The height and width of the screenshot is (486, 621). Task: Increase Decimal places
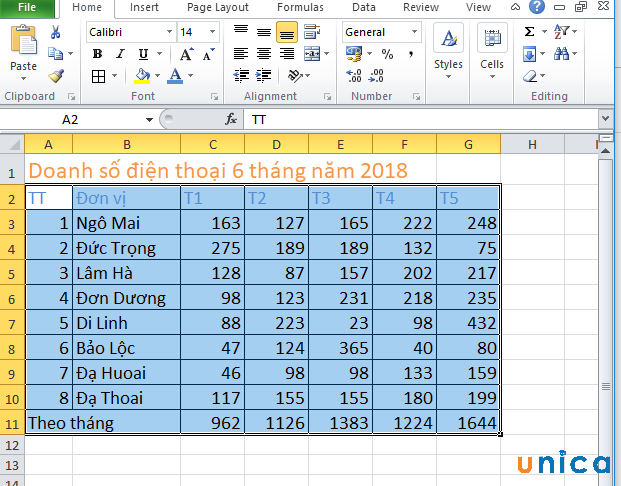point(354,76)
